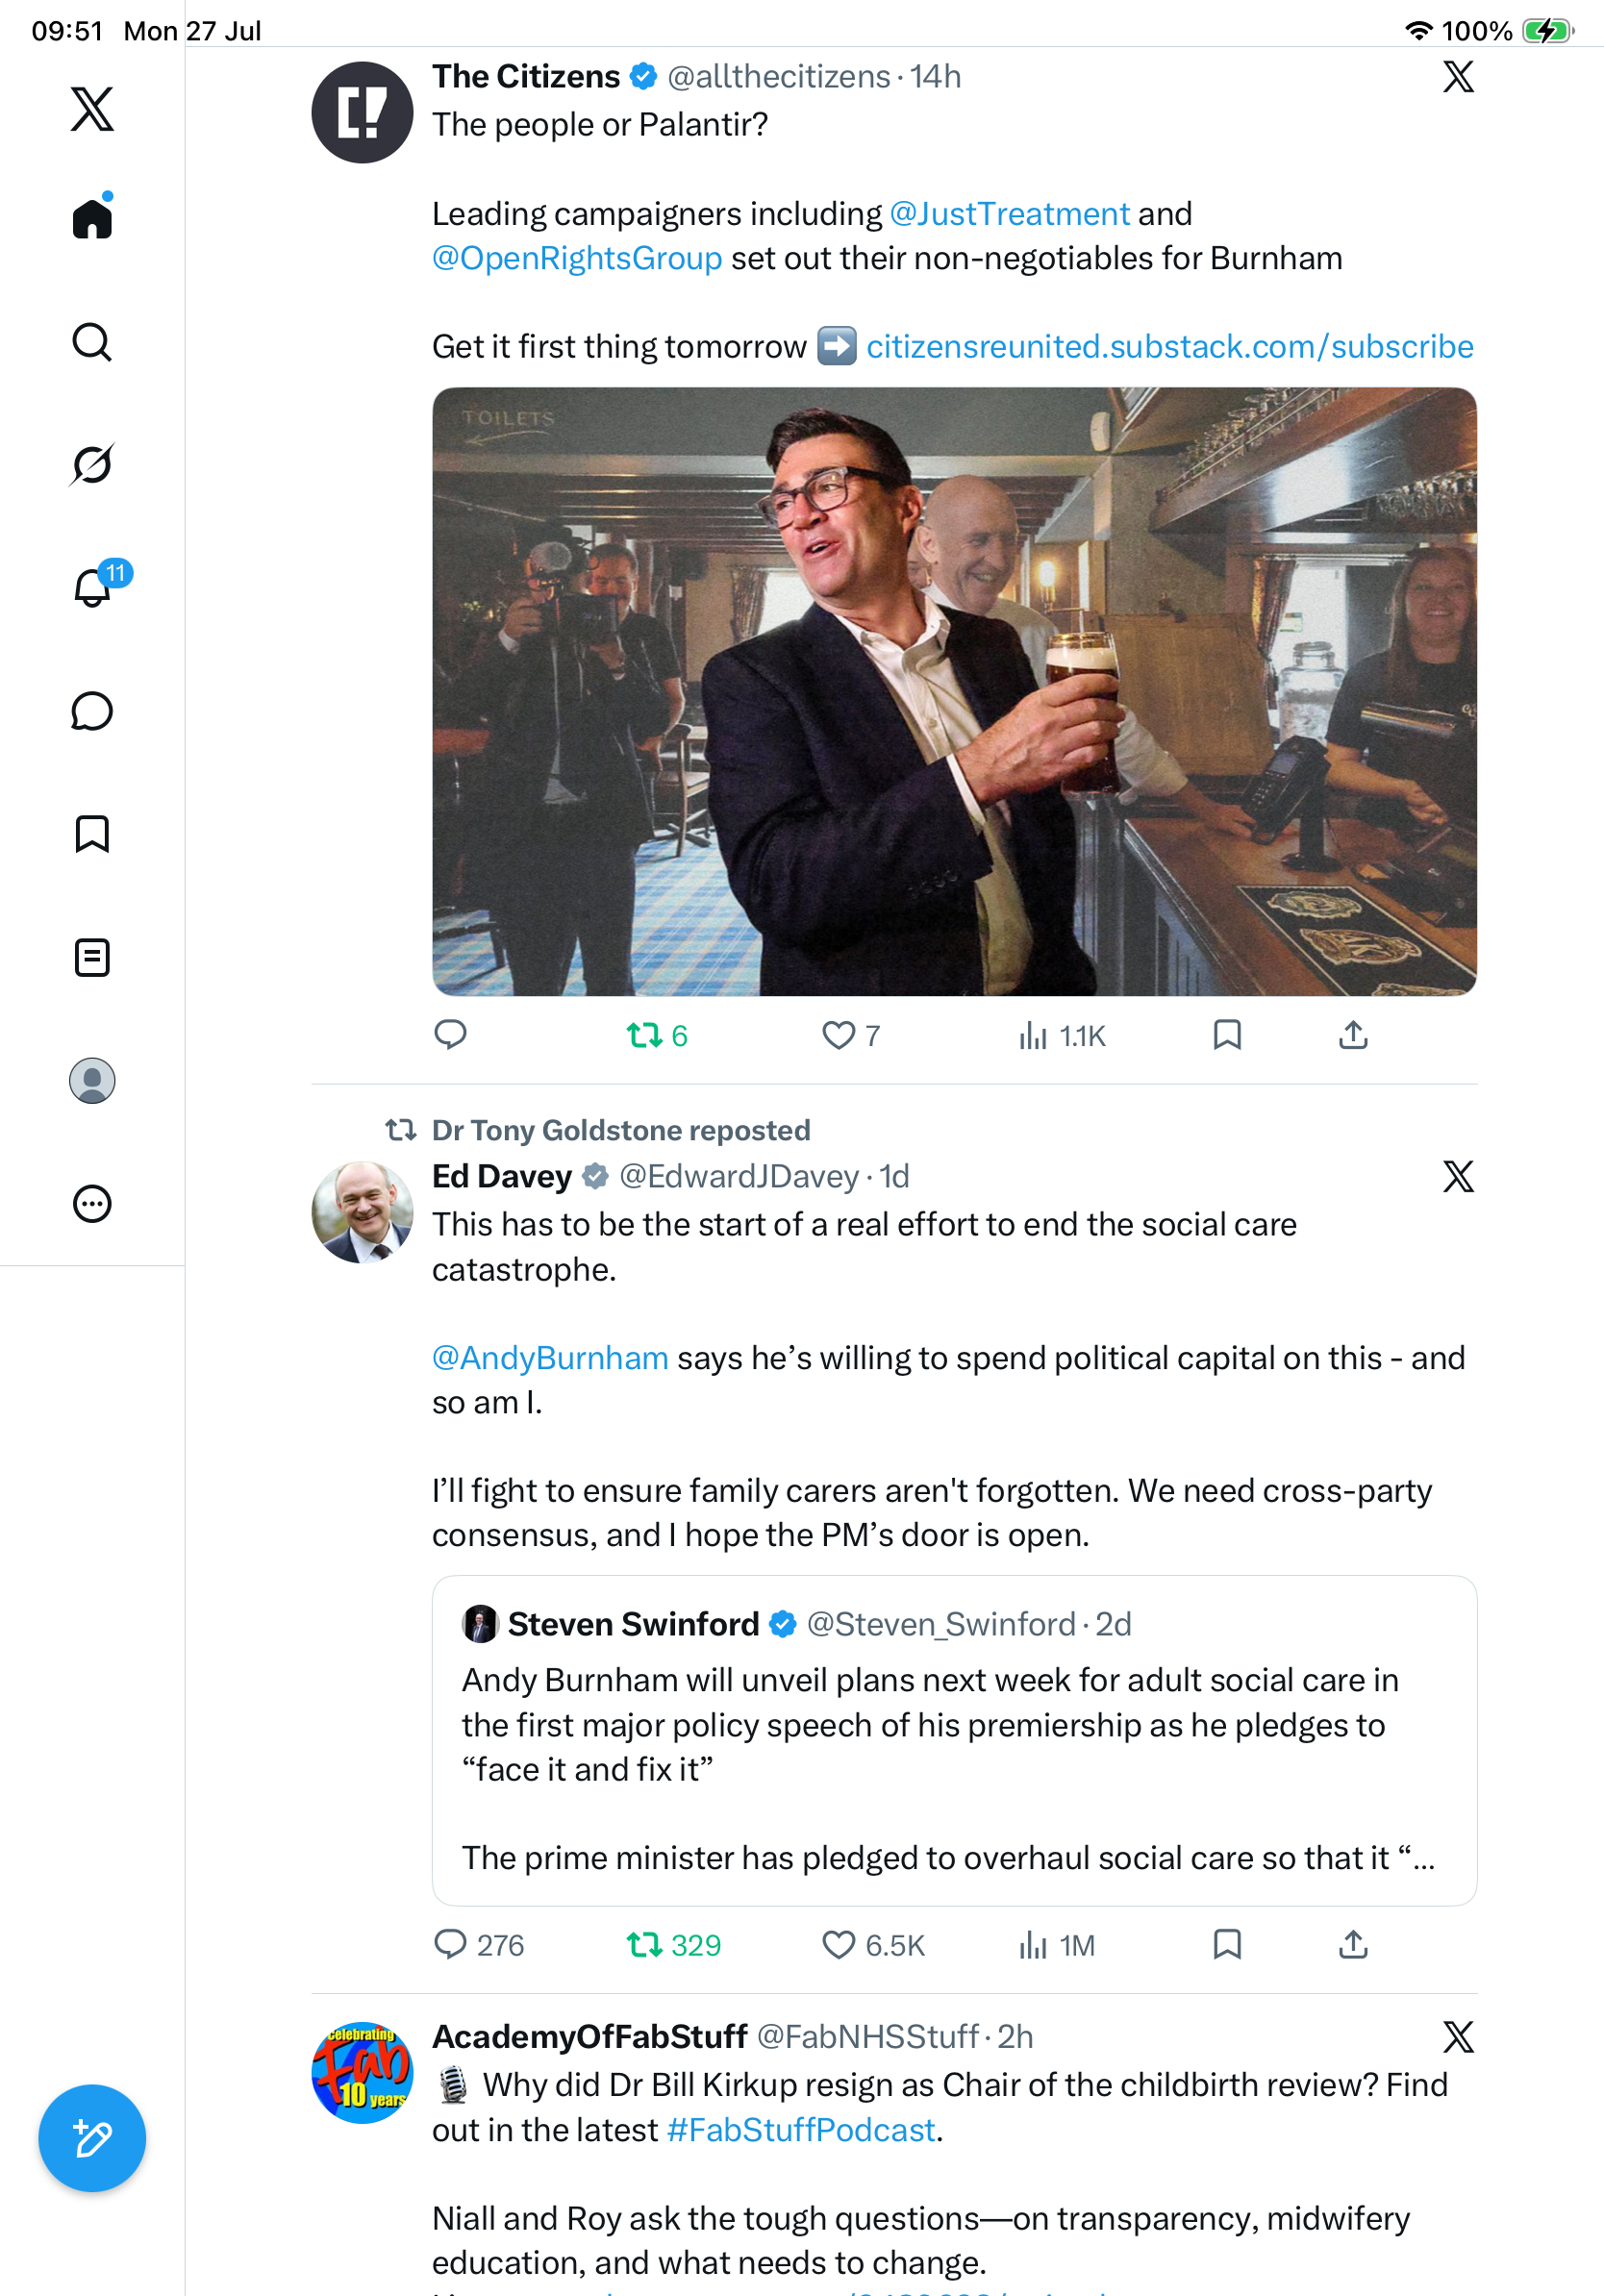Open Lists icon in sidebar
This screenshot has width=1604, height=2296.
(92, 957)
